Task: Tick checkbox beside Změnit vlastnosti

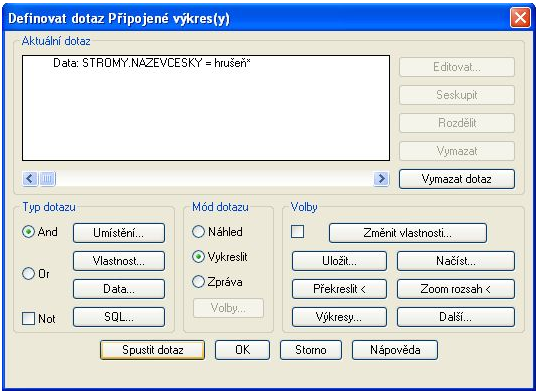Action: pos(297,232)
